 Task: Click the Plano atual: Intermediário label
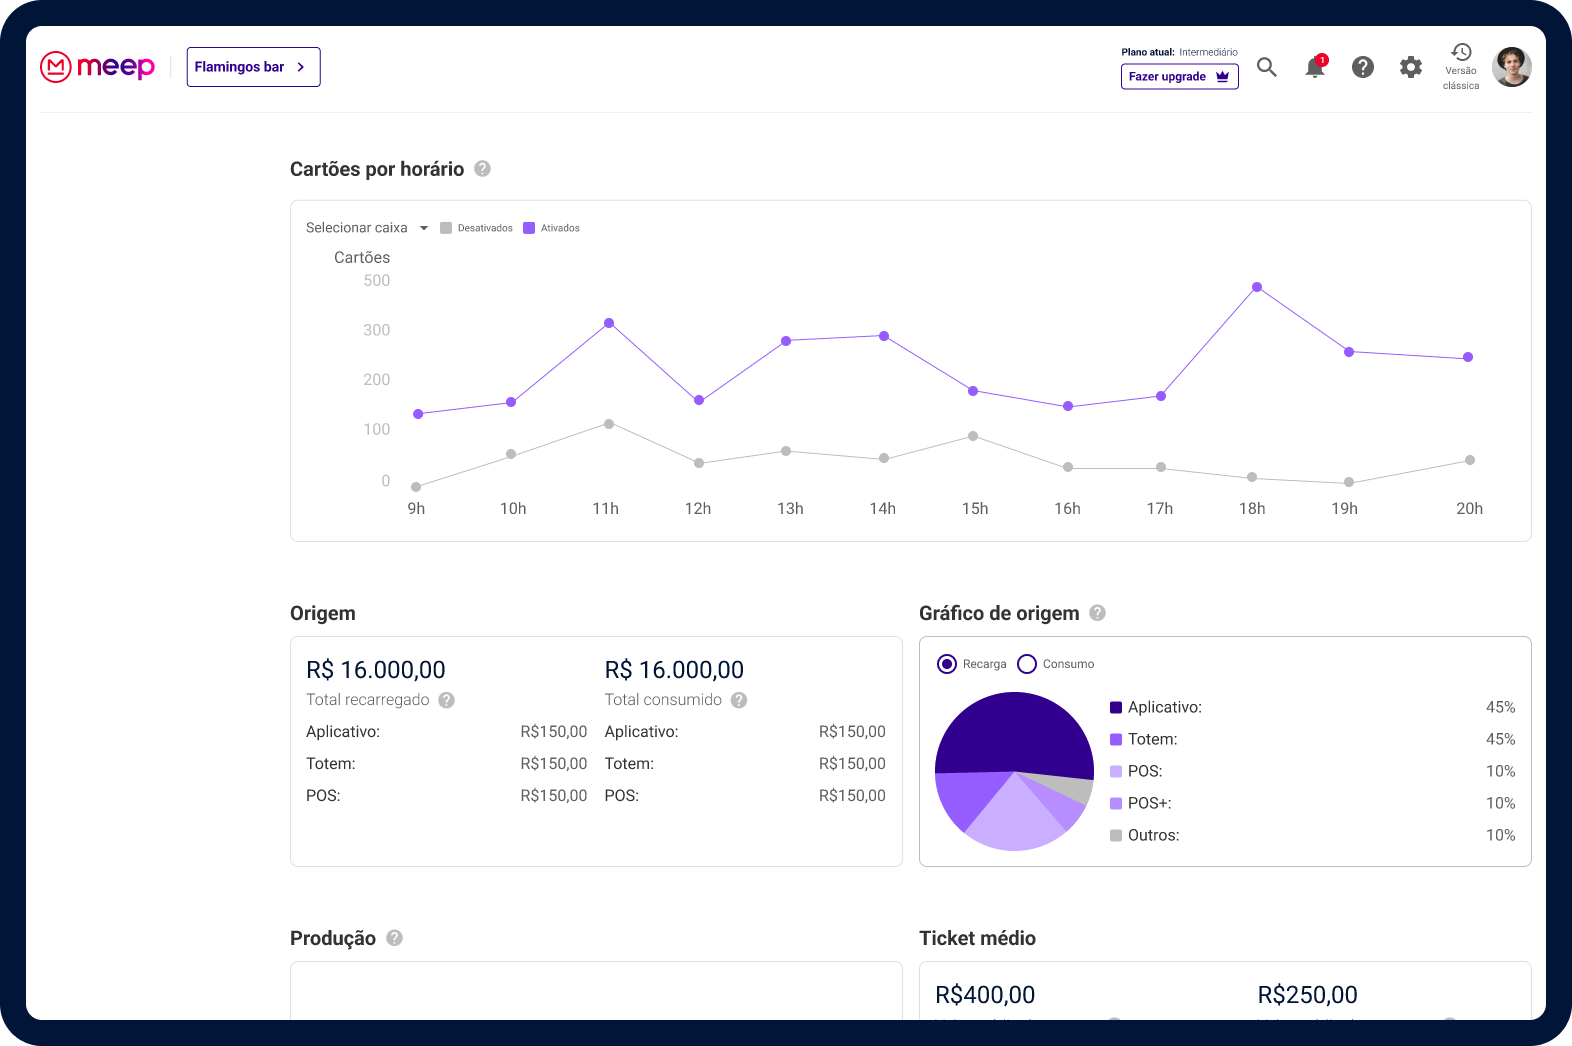tap(1179, 52)
